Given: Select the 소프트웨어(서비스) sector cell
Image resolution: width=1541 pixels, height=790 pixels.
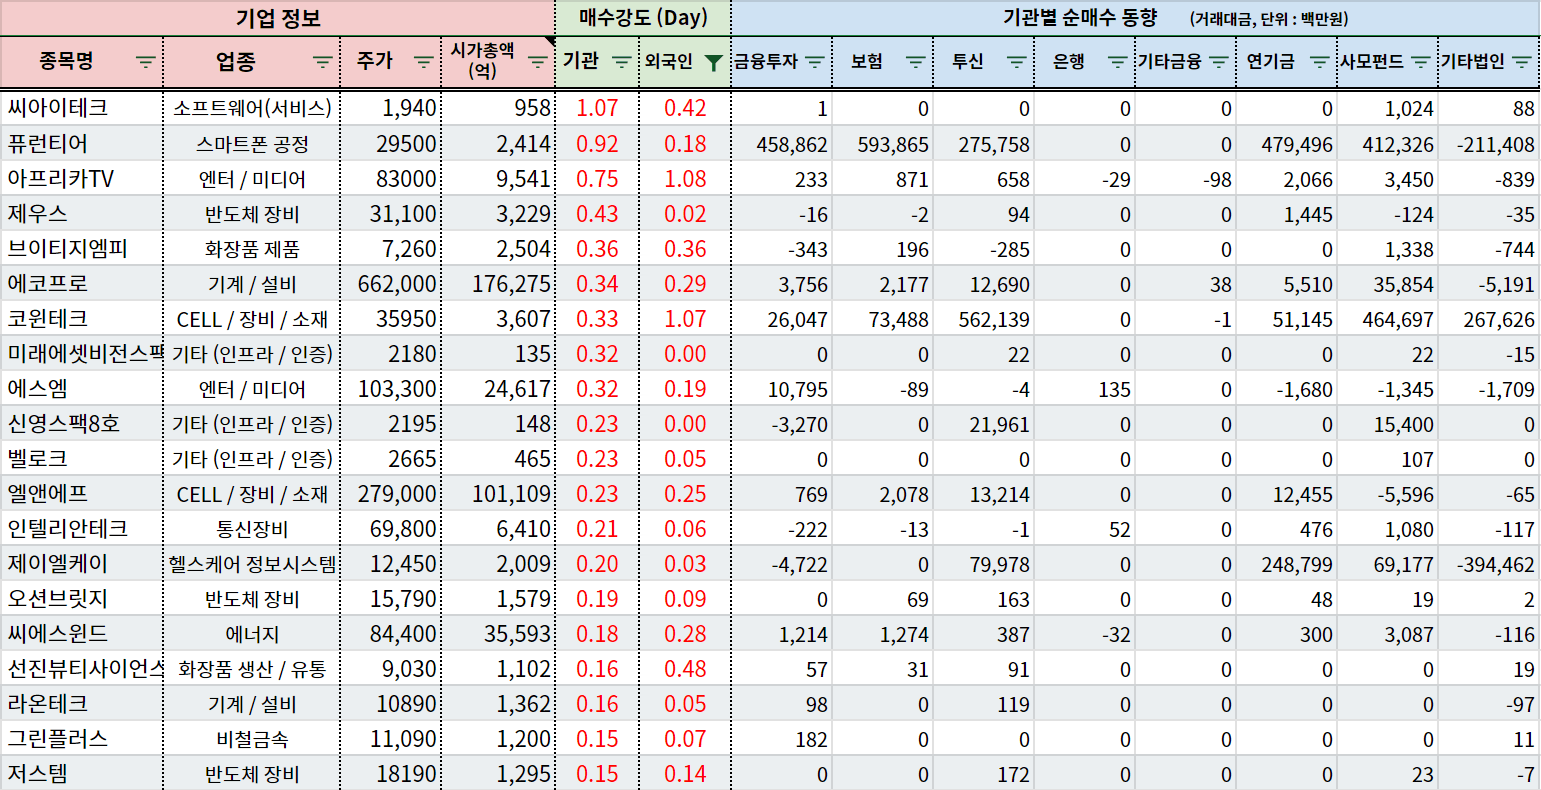Looking at the screenshot, I should [x=252, y=108].
